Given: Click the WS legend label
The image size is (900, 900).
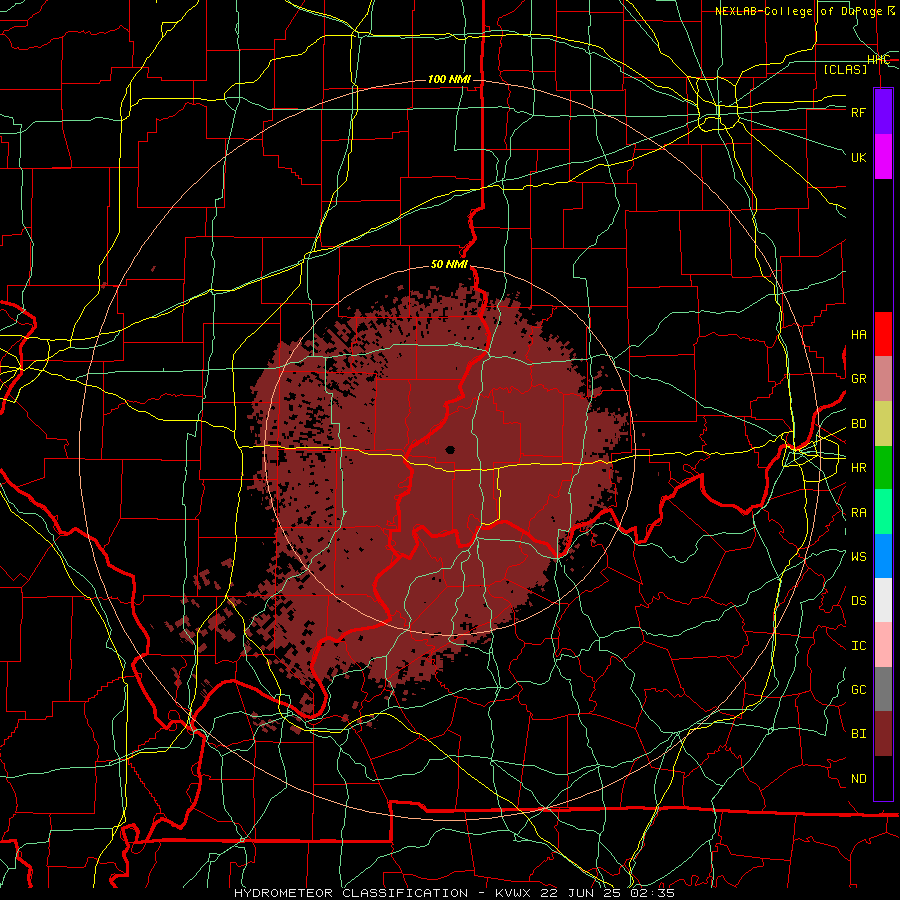Looking at the screenshot, I should (858, 557).
